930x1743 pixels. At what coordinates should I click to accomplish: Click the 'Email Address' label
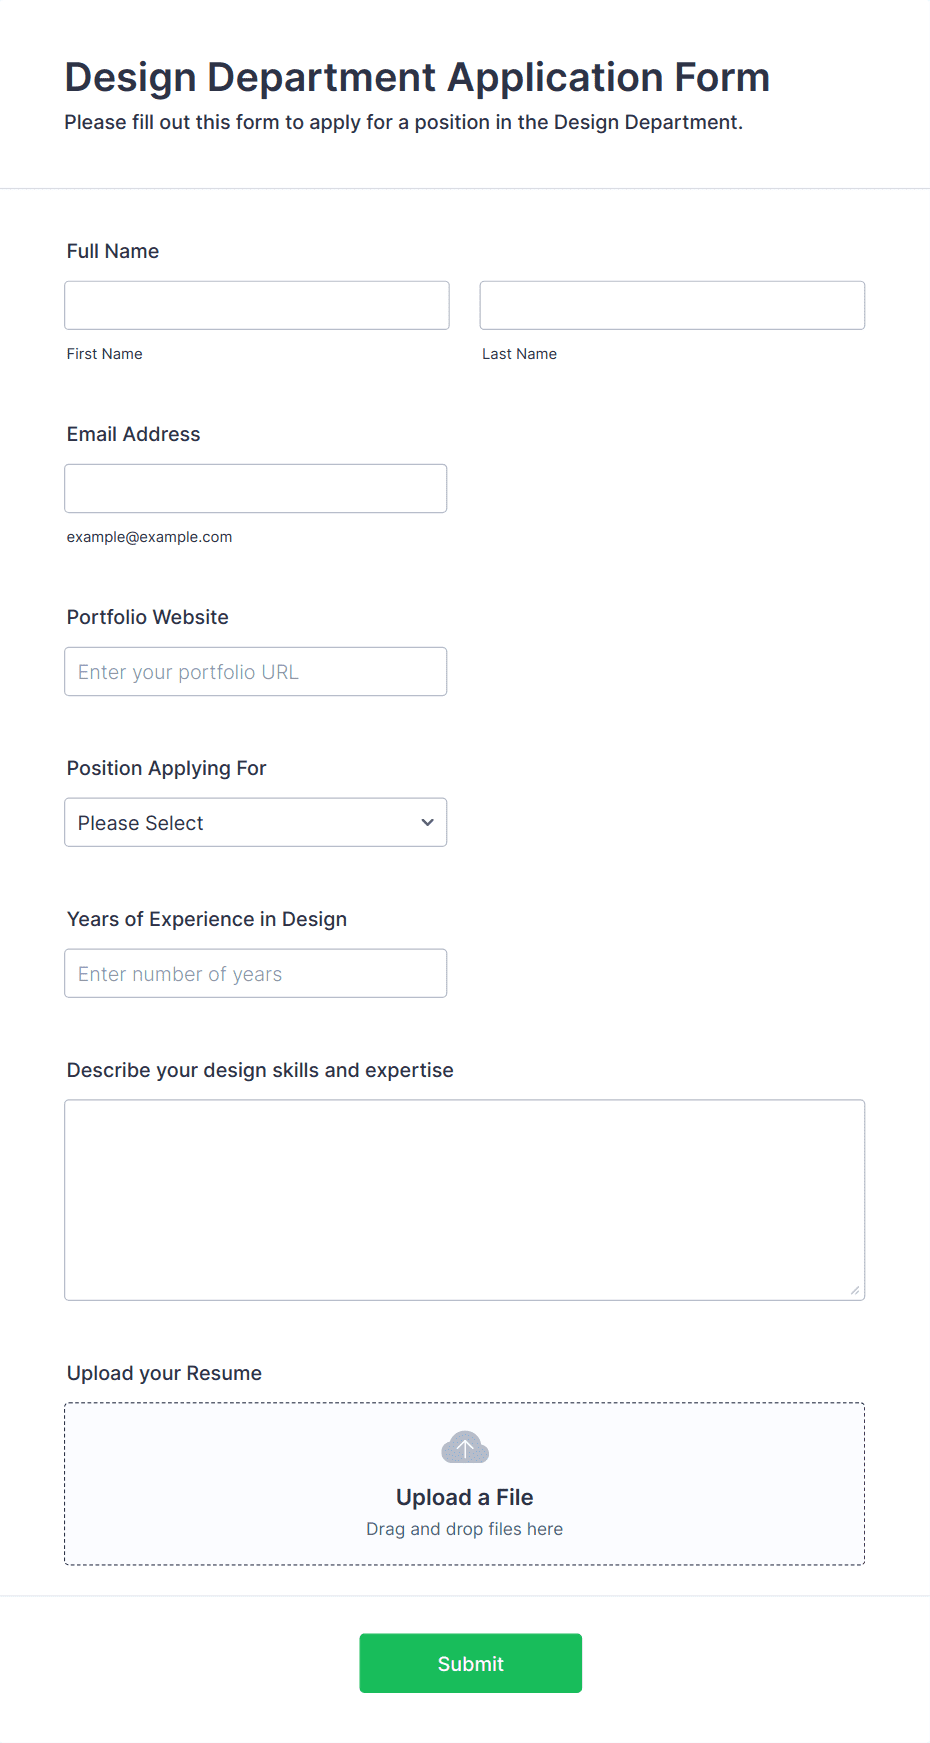134,434
